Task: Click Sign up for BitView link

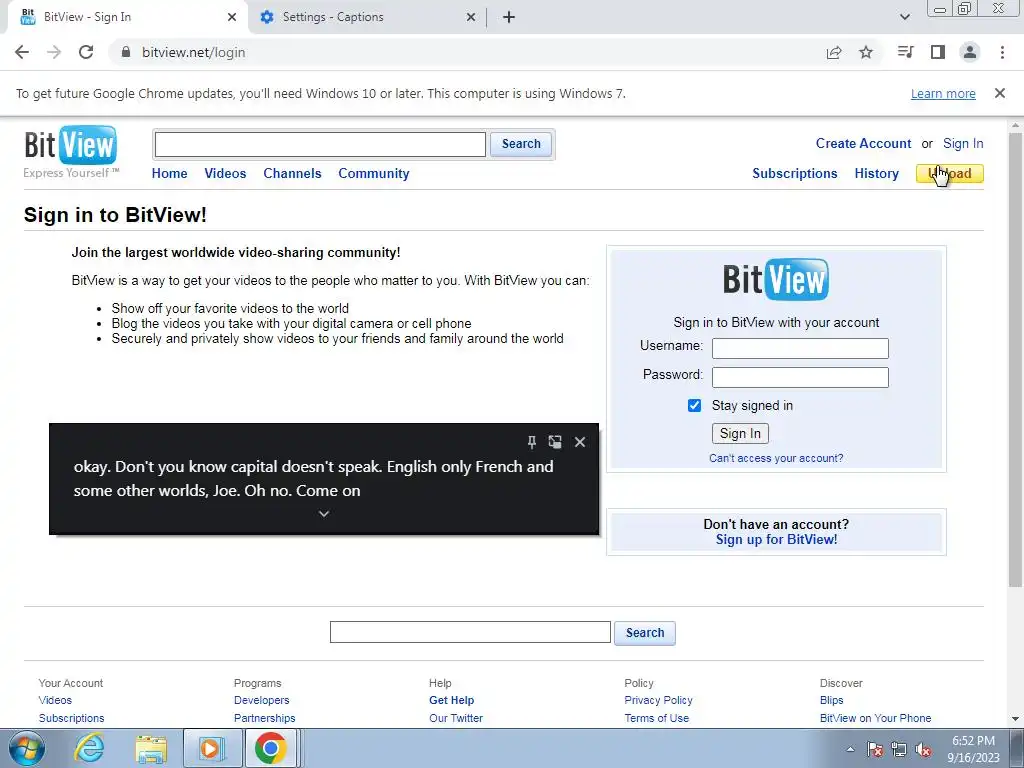Action: (776, 539)
